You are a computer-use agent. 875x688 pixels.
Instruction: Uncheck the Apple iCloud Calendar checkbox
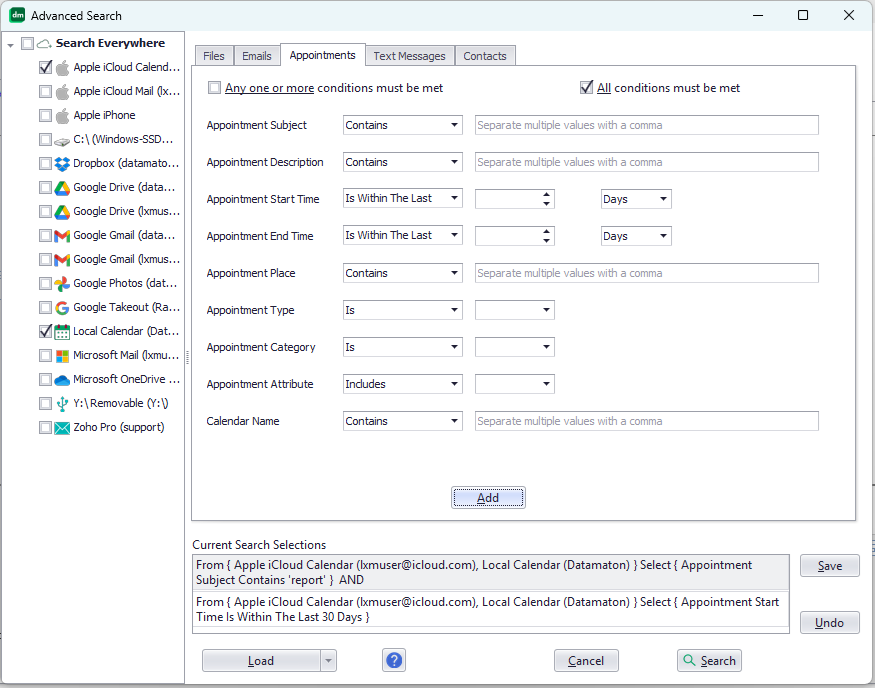click(x=45, y=67)
